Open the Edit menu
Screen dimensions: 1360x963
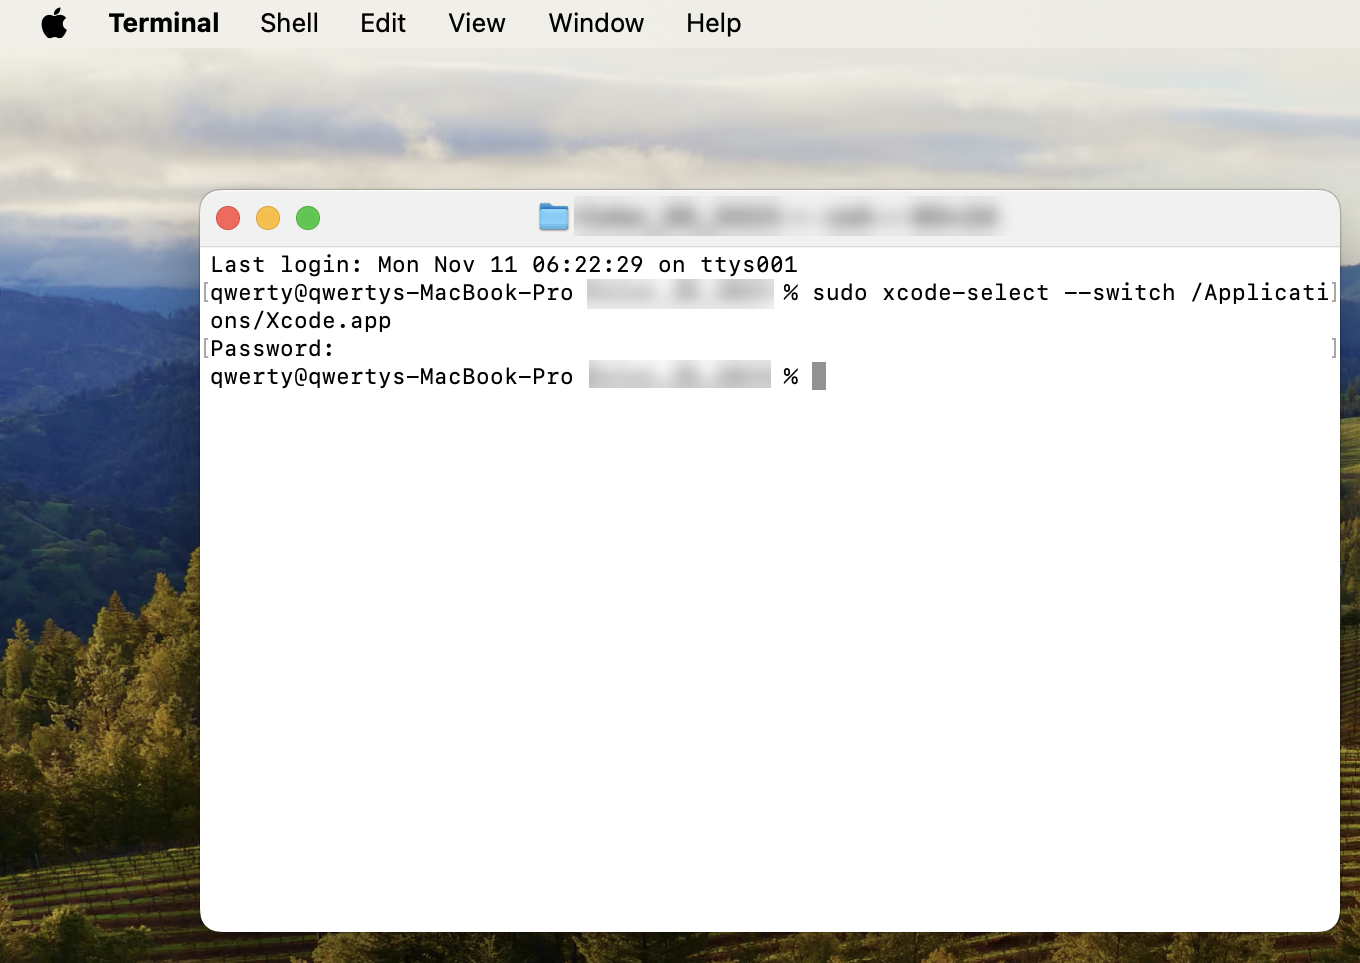click(383, 23)
